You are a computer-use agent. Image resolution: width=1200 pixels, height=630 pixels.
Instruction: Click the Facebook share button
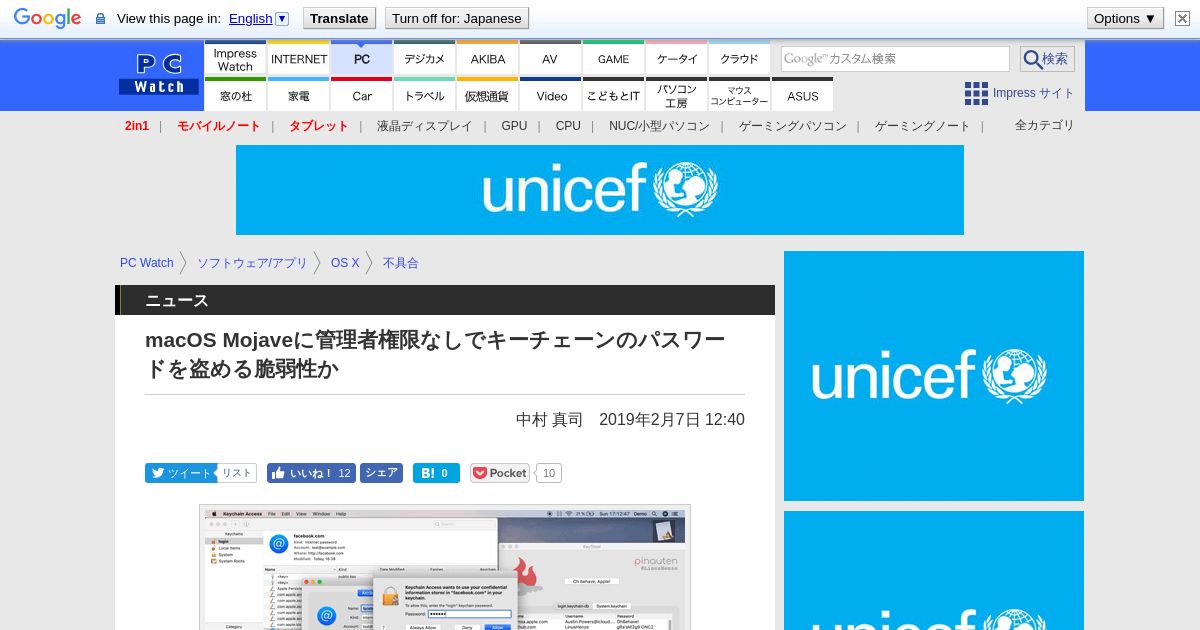(x=381, y=473)
